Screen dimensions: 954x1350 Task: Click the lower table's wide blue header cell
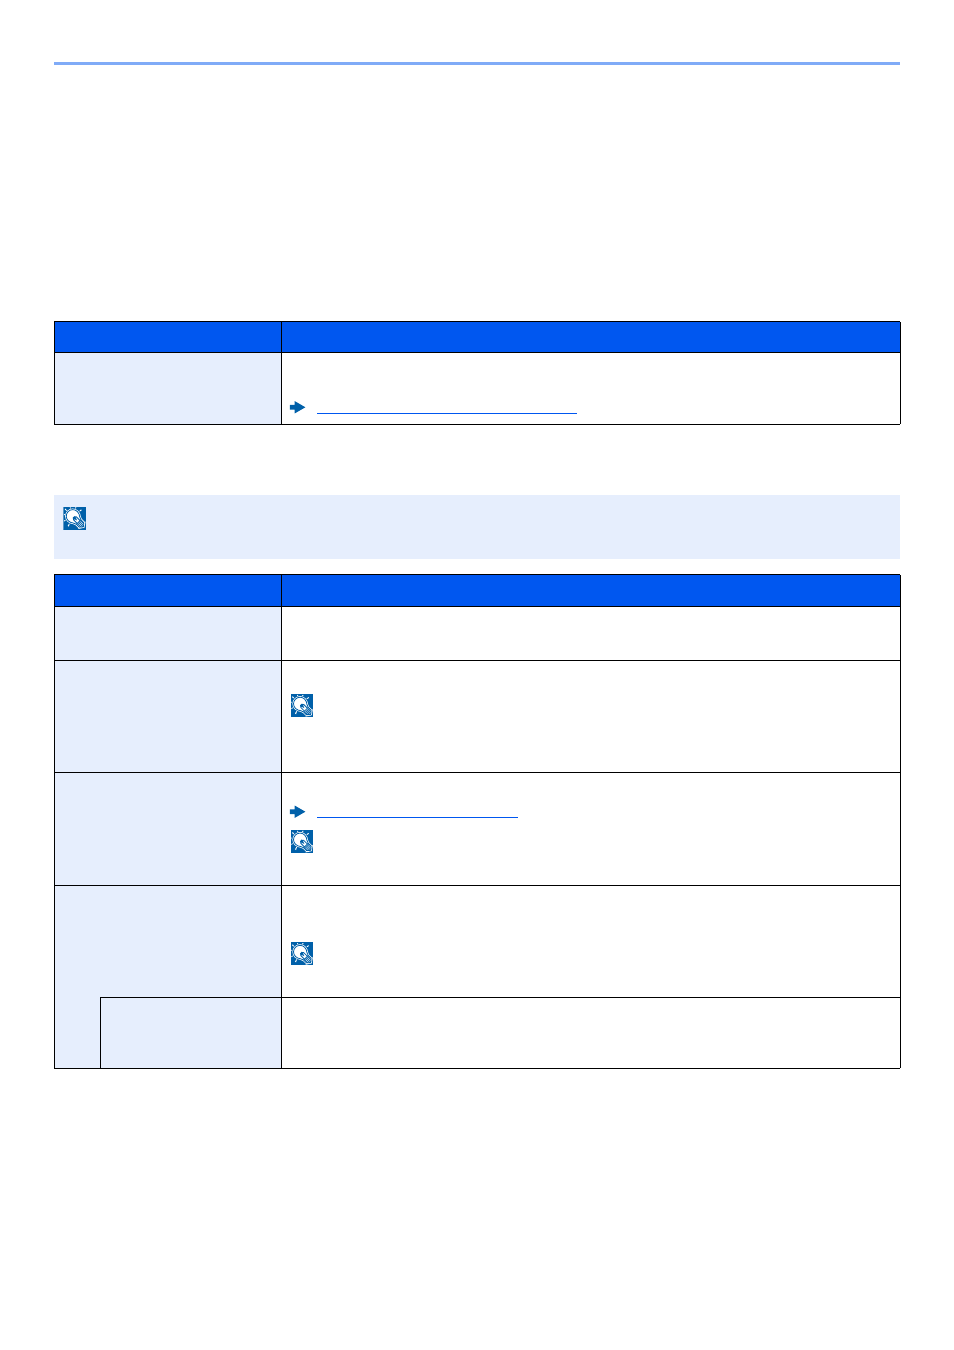591,590
